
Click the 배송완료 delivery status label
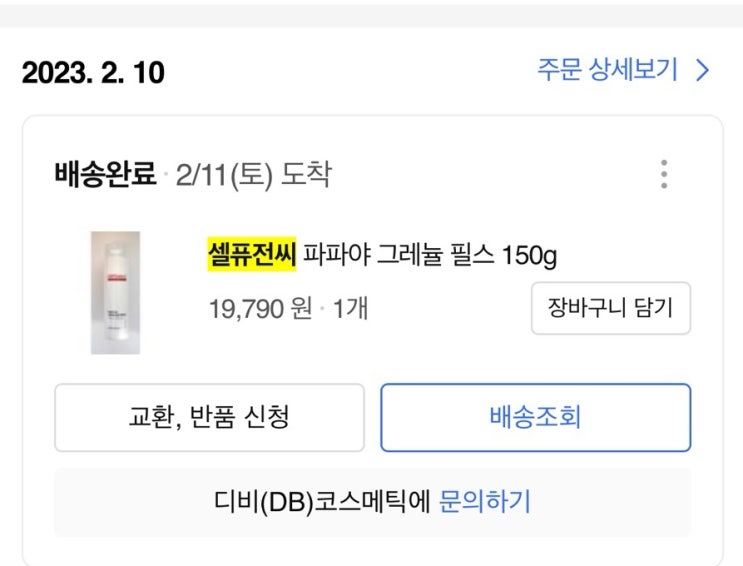click(x=105, y=176)
